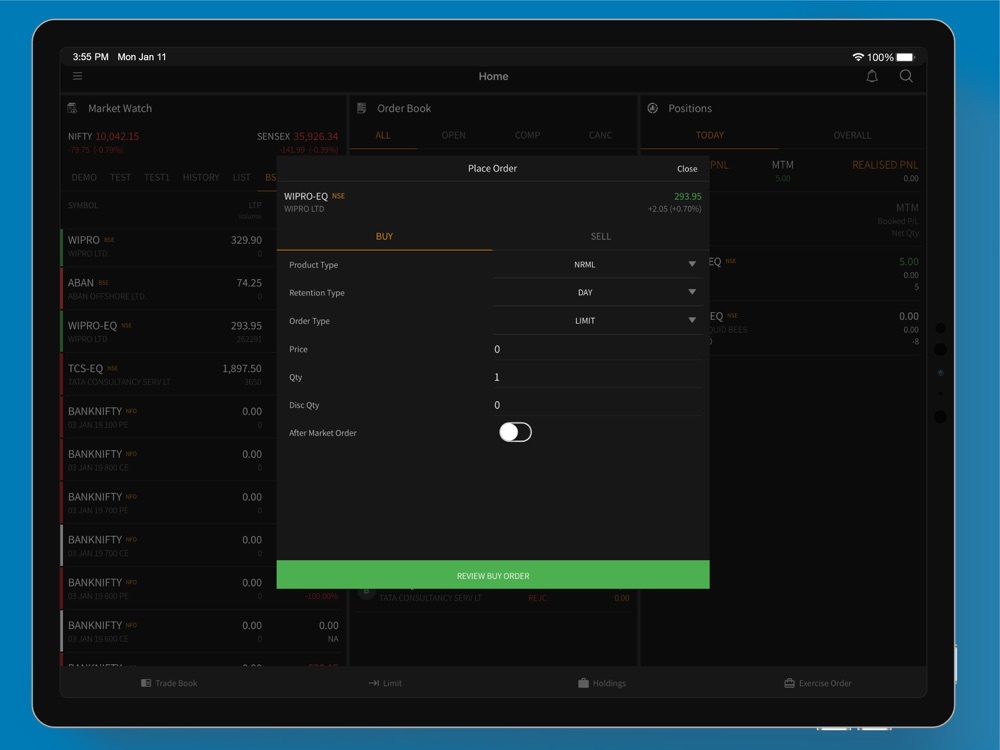Open notifications bell icon
This screenshot has height=750, width=1000.
point(872,77)
